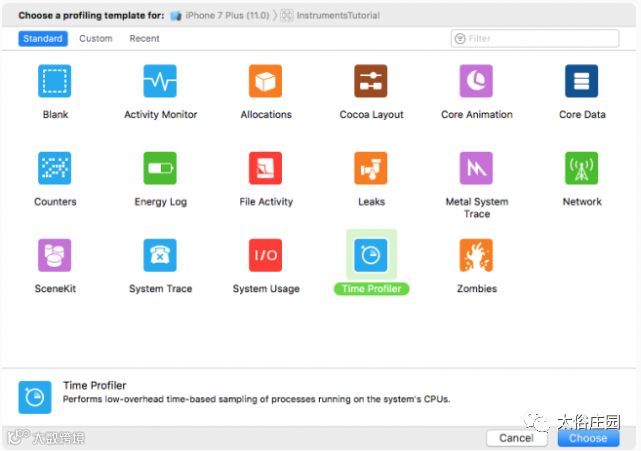Viewport: 641px width, 451px height.
Task: Click the "System Usage" label
Action: pos(266,289)
